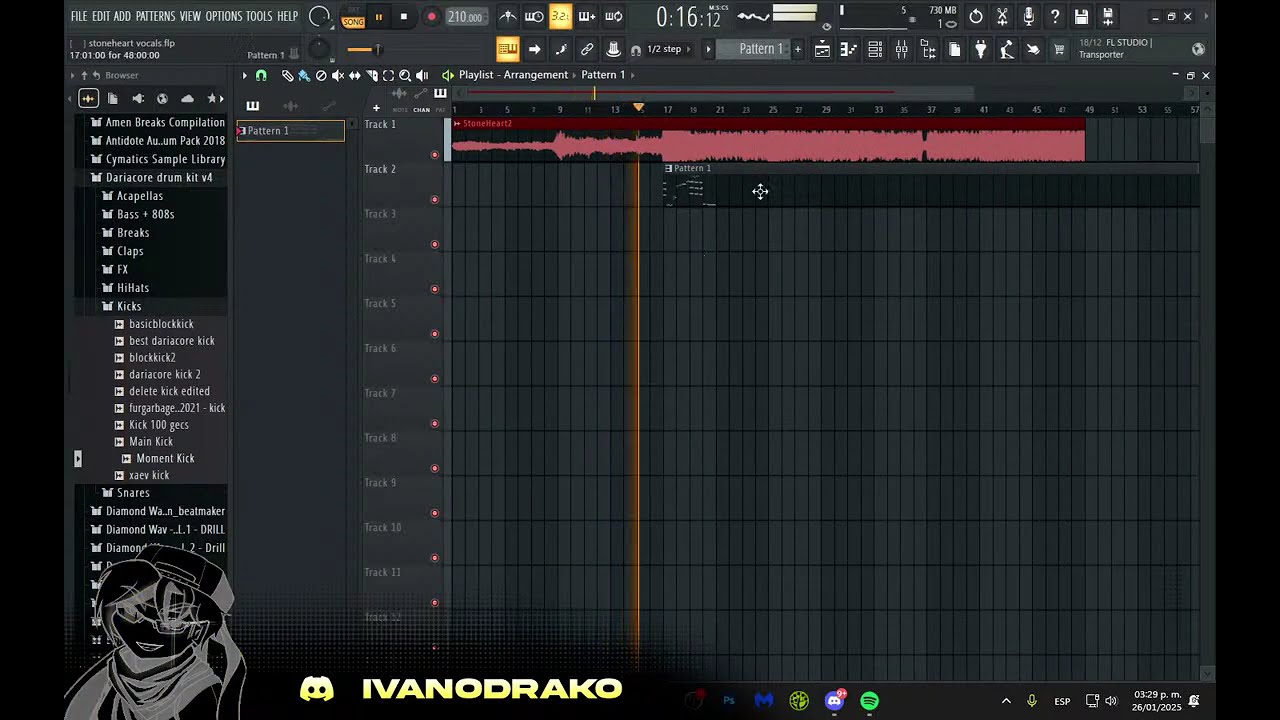Toggle wait for input before recording
The image size is (1280, 720).
point(534,16)
